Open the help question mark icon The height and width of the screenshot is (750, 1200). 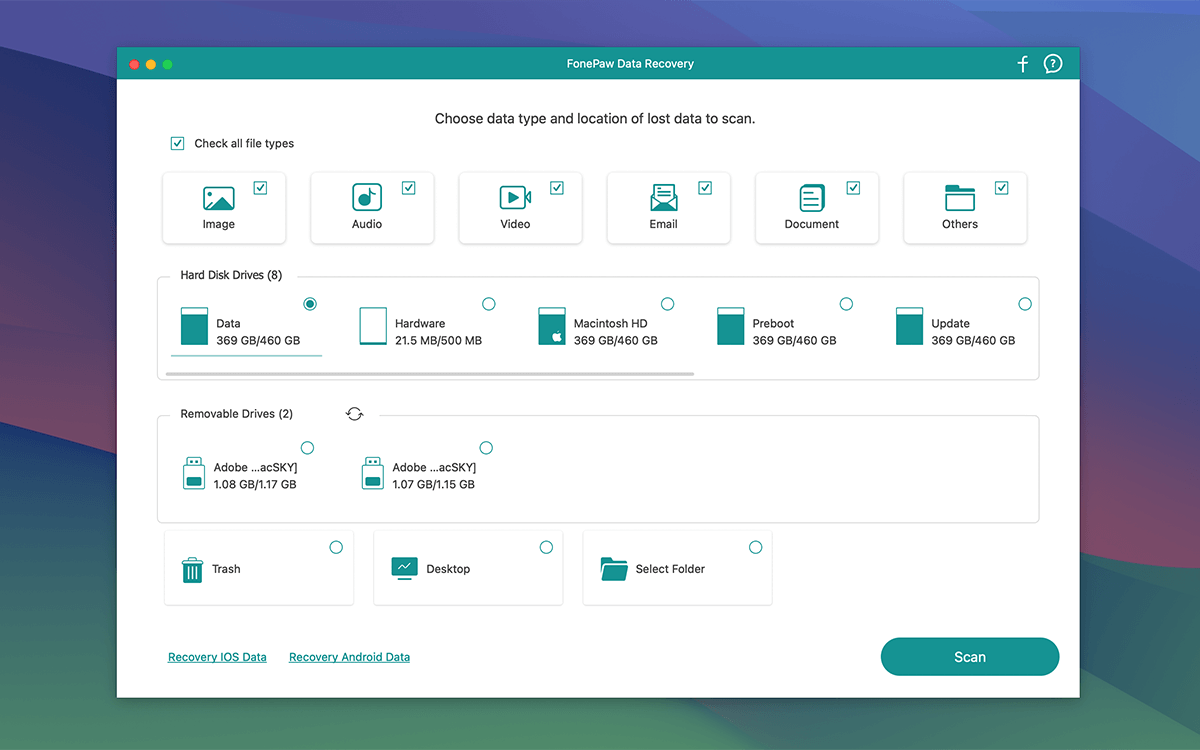(x=1052, y=64)
